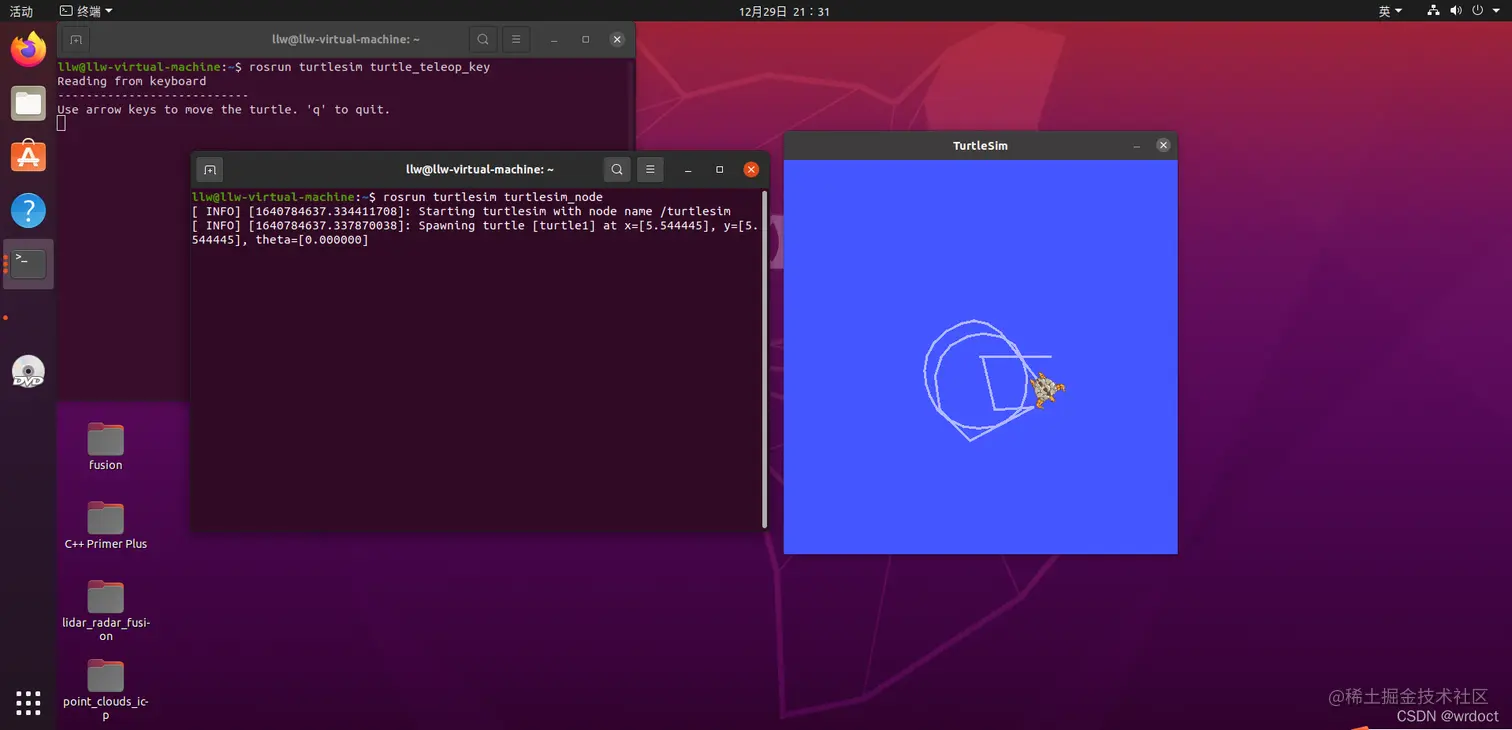Click the teleop terminal title text
This screenshot has width=1512, height=730.
tap(346, 40)
